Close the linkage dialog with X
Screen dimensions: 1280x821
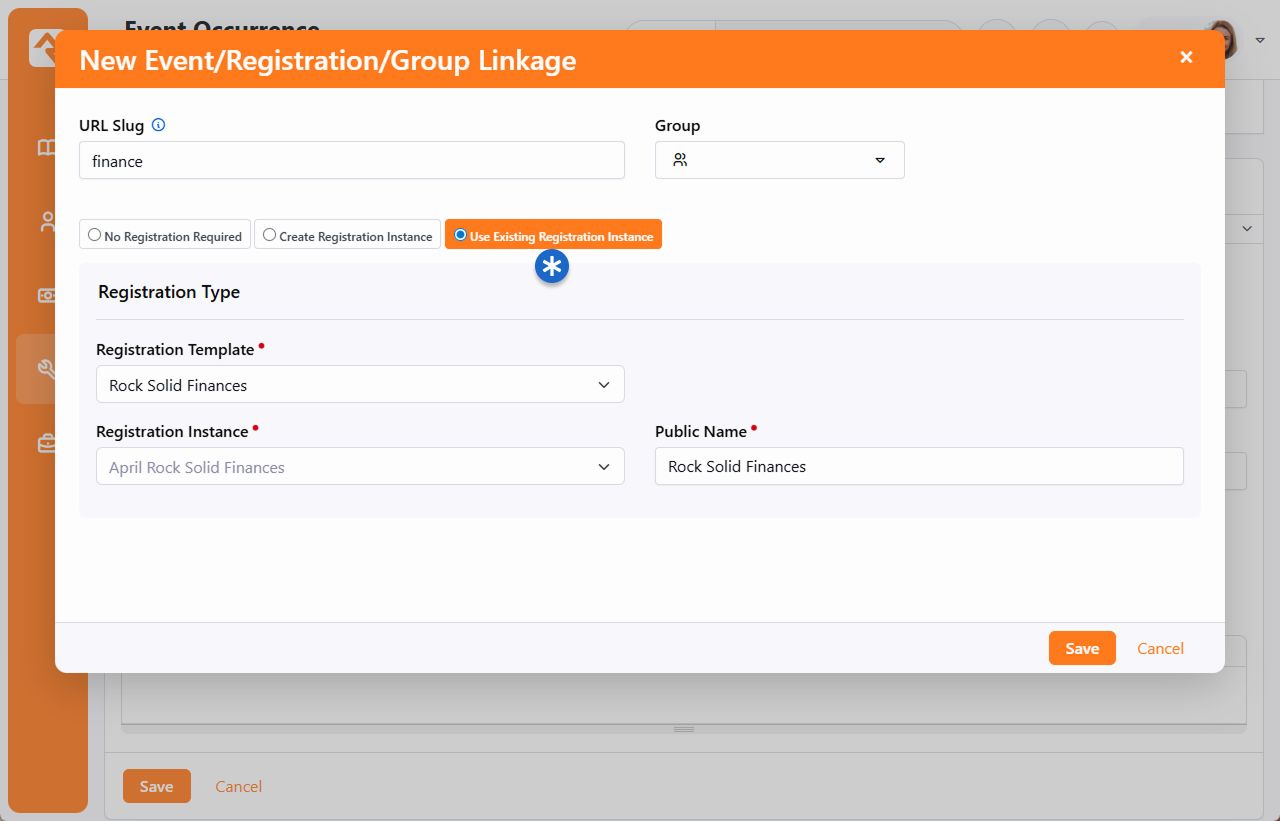[x=1186, y=58]
